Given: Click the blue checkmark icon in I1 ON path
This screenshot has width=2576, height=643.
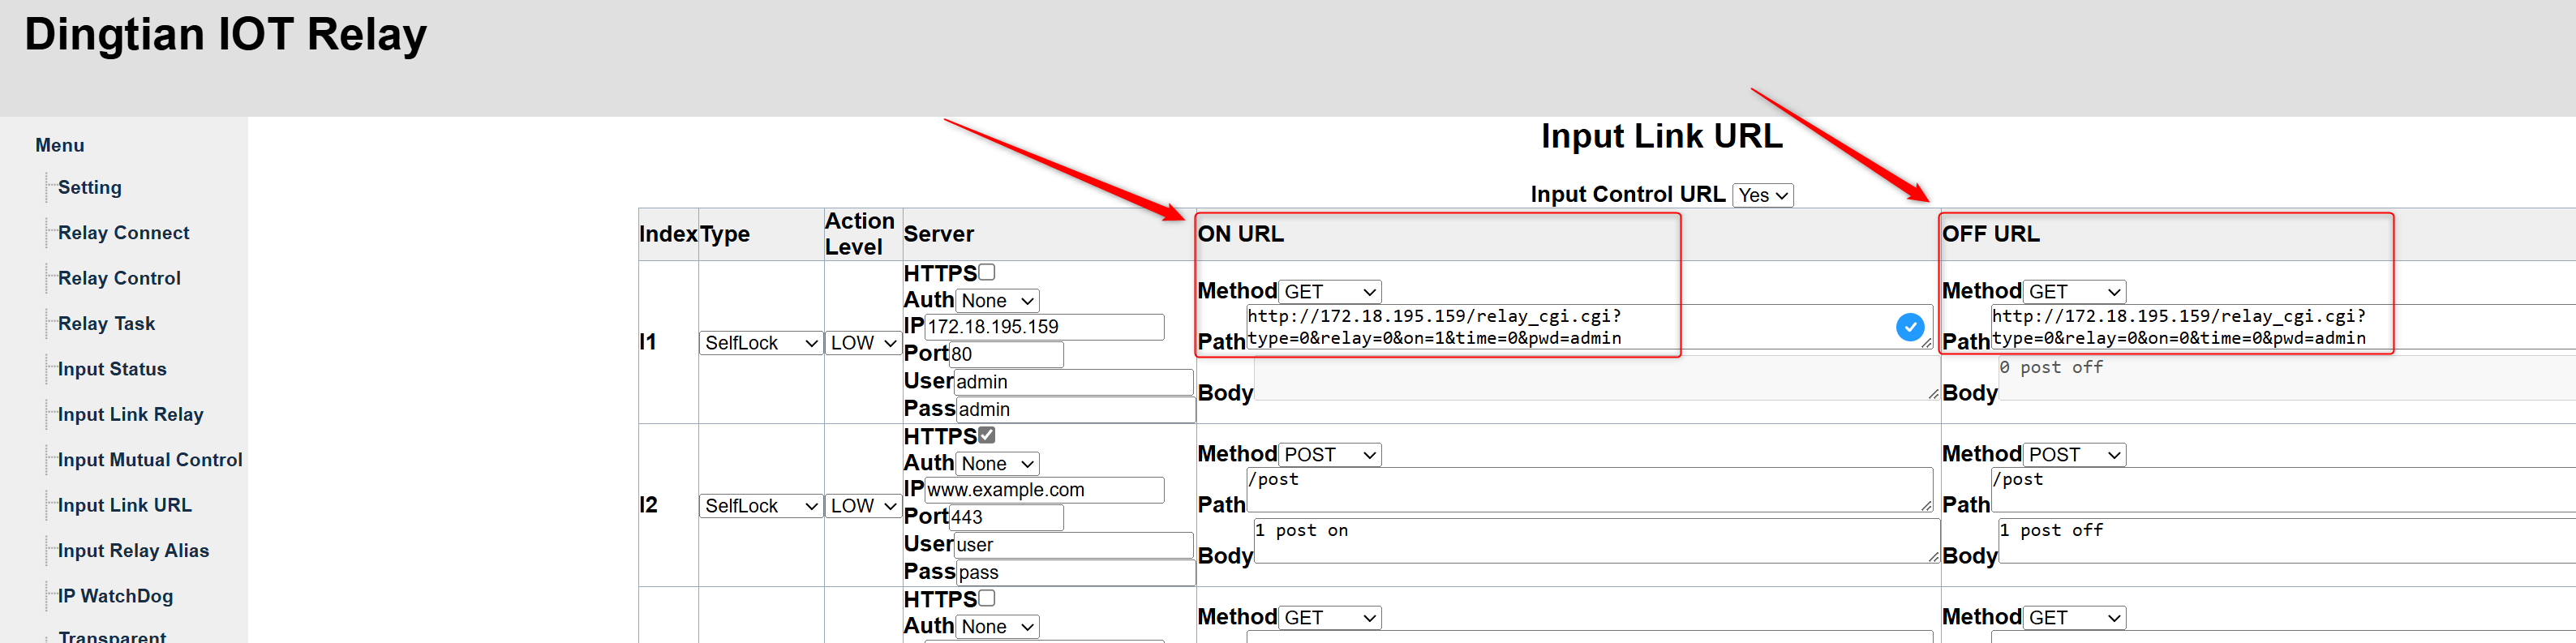Looking at the screenshot, I should 1909,326.
